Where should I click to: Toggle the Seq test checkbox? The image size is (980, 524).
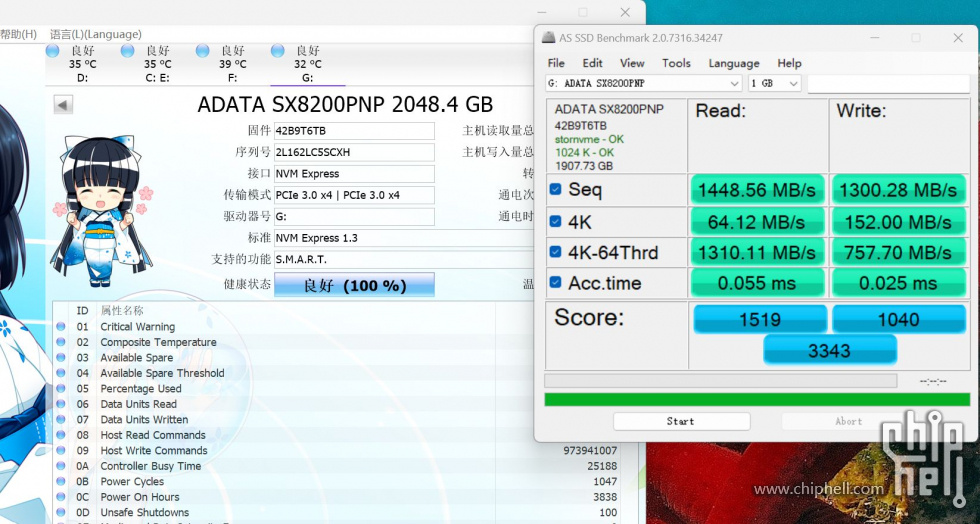(555, 189)
